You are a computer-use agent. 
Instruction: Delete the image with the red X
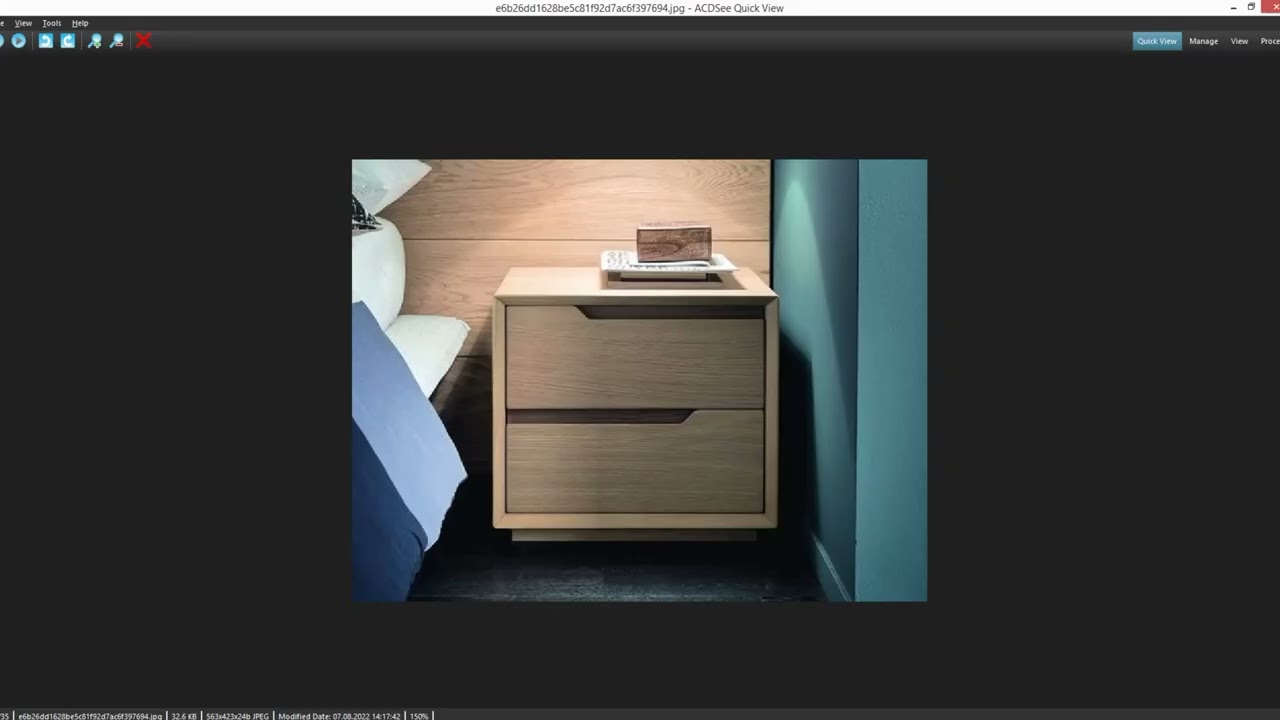(x=143, y=41)
